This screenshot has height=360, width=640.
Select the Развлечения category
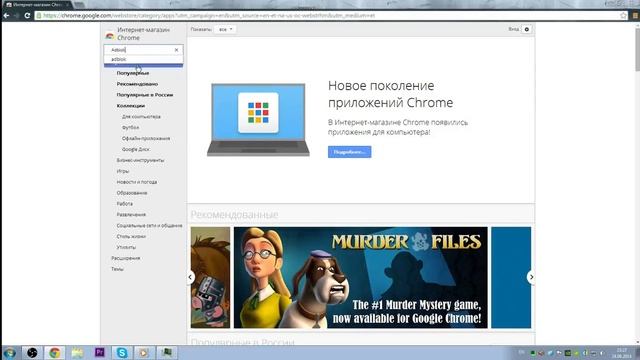[x=131, y=215]
